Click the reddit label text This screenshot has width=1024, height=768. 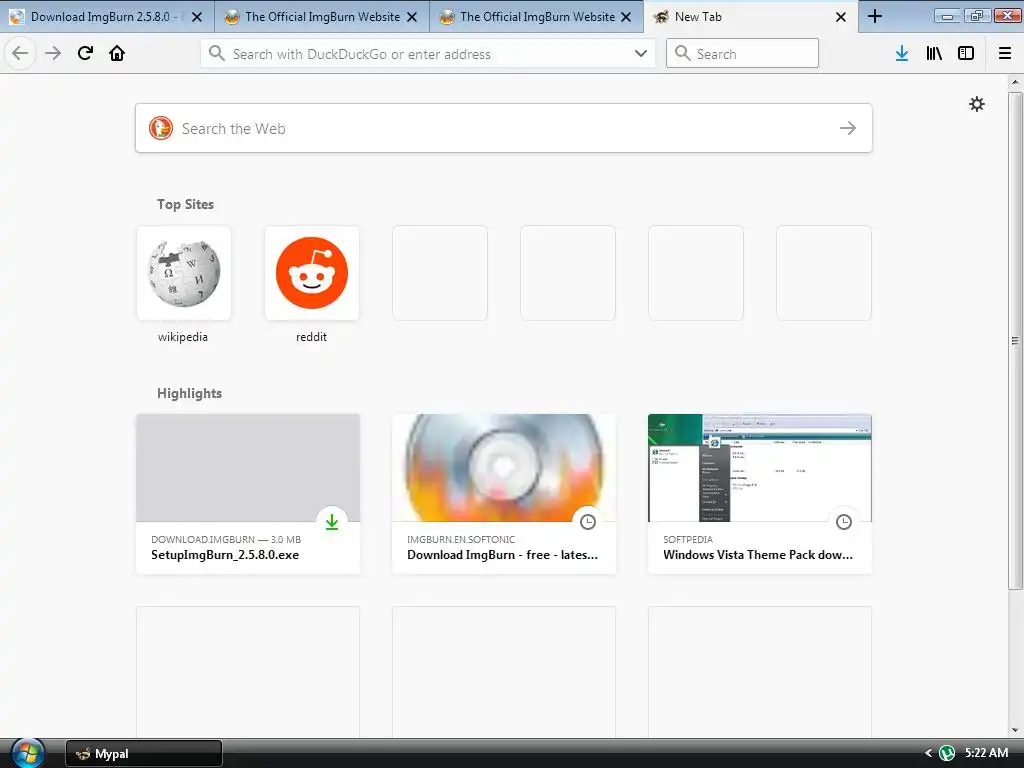click(x=312, y=337)
